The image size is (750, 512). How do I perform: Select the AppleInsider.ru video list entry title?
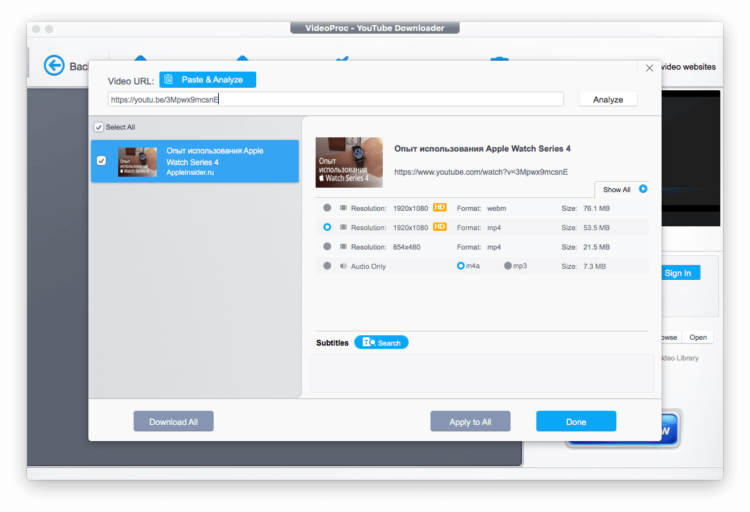pyautogui.click(x=215, y=156)
